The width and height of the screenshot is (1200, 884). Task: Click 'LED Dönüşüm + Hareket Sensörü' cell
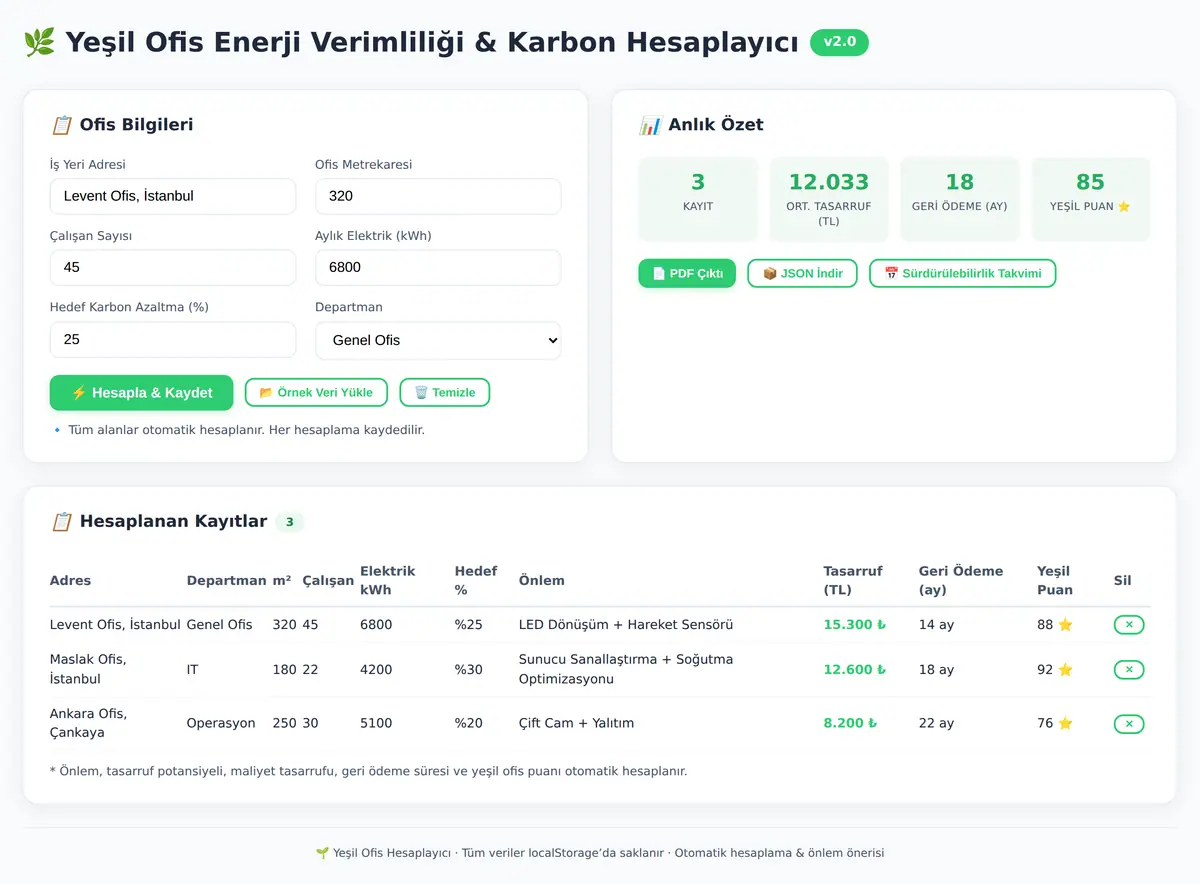(x=626, y=625)
